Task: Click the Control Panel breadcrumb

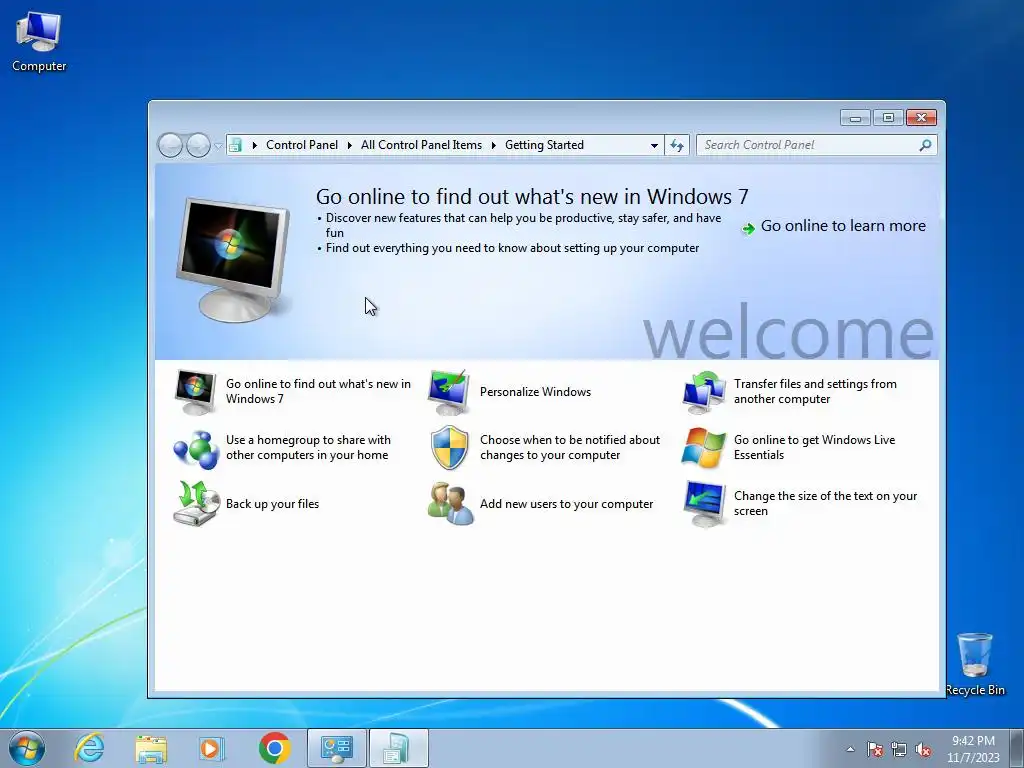Action: coord(302,145)
